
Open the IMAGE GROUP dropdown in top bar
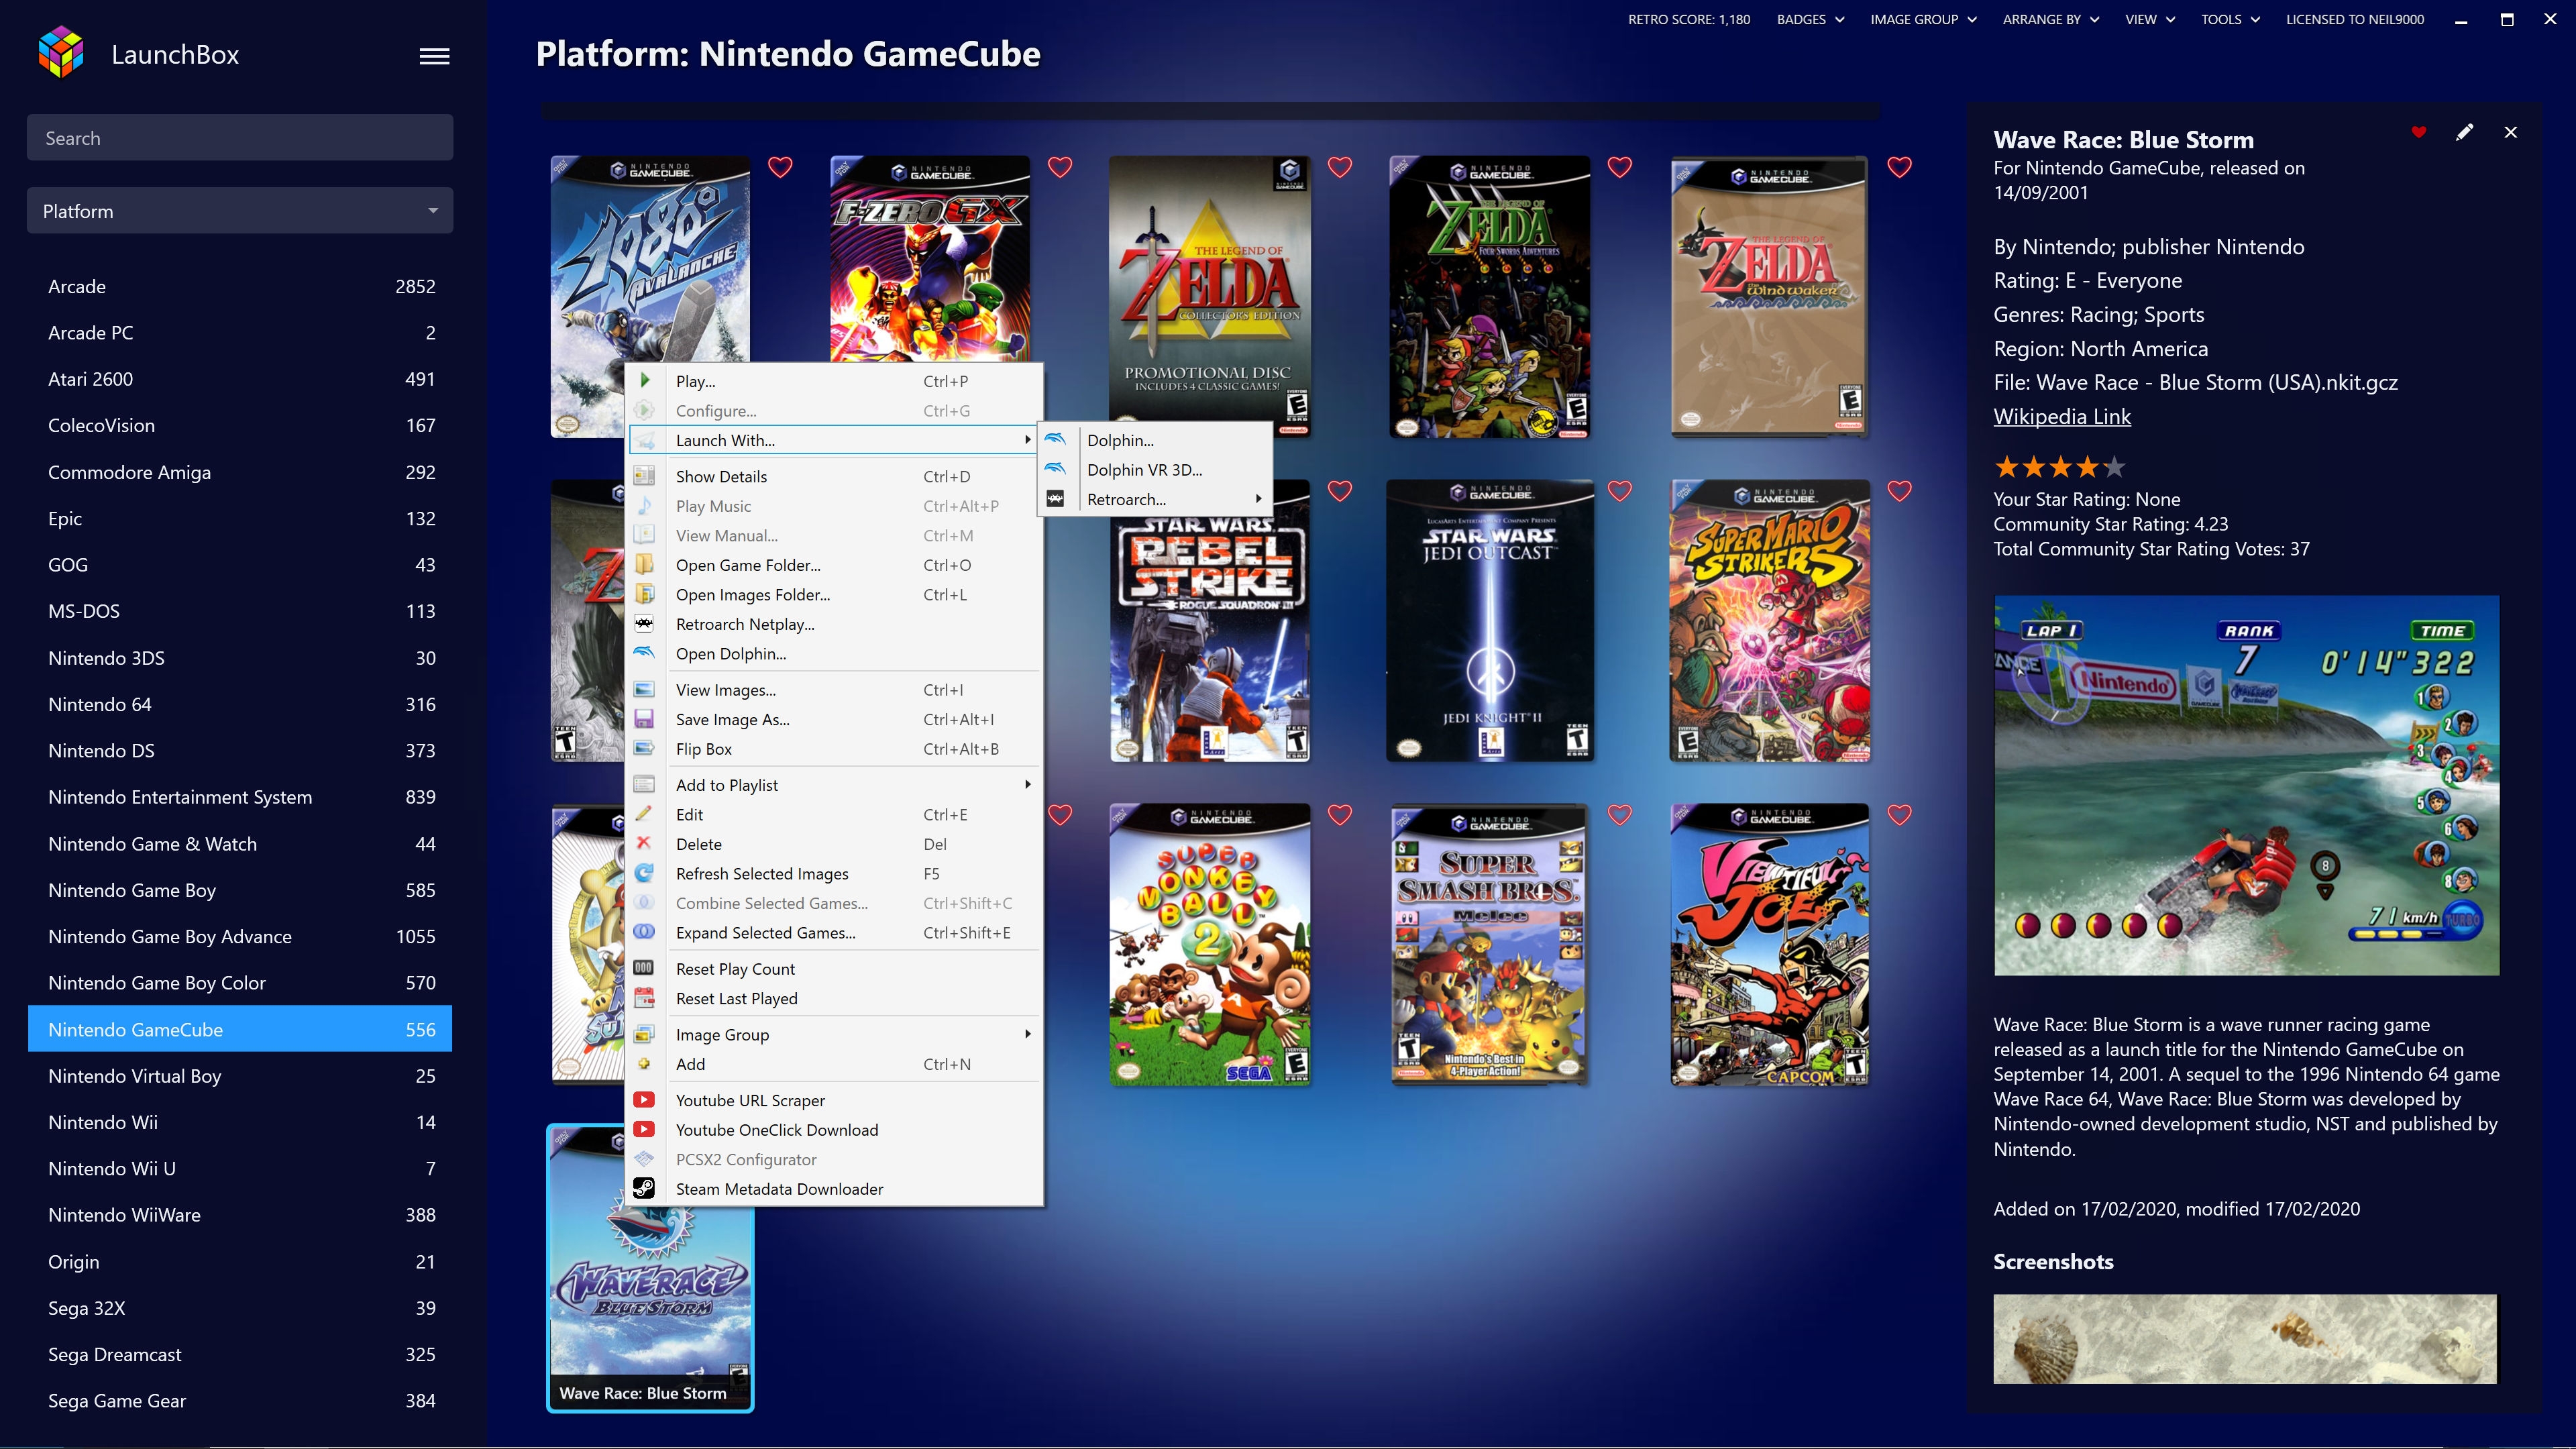pos(1924,19)
